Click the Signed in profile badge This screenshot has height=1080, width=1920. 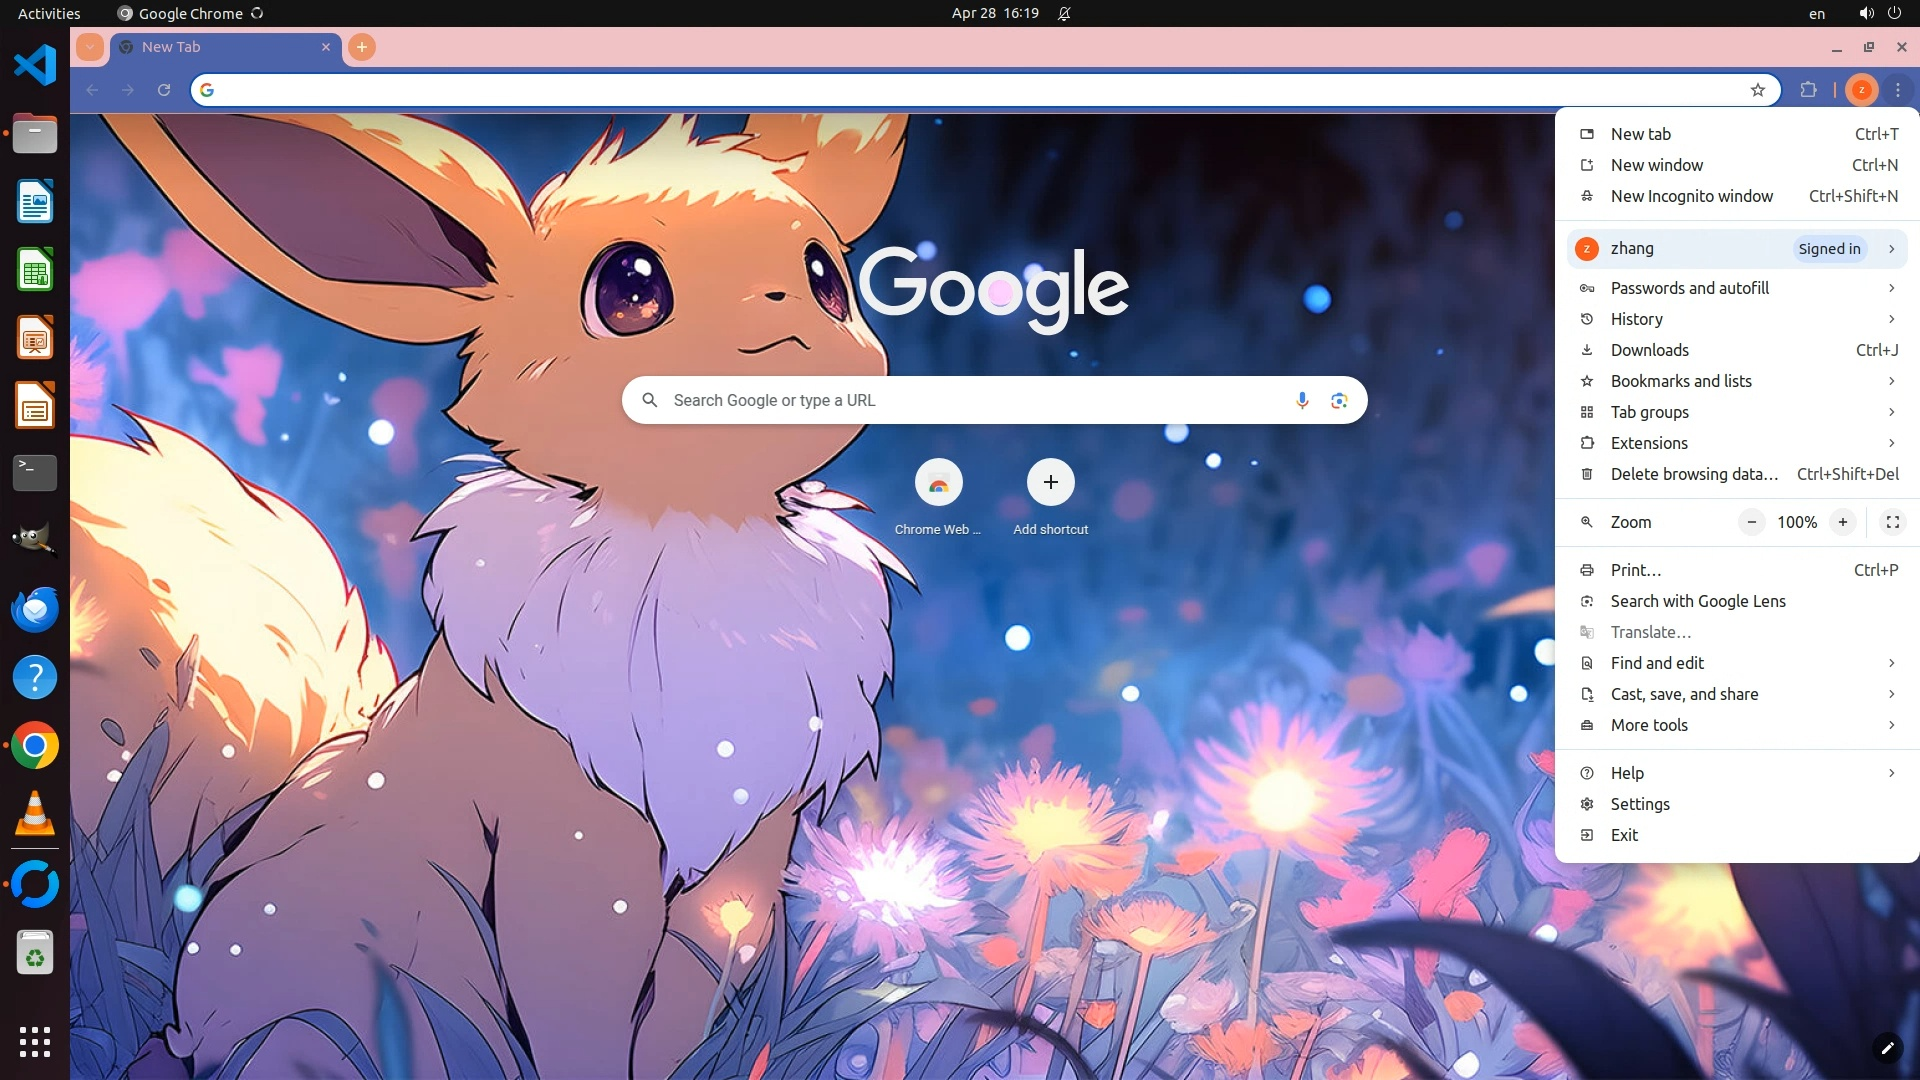click(1829, 249)
